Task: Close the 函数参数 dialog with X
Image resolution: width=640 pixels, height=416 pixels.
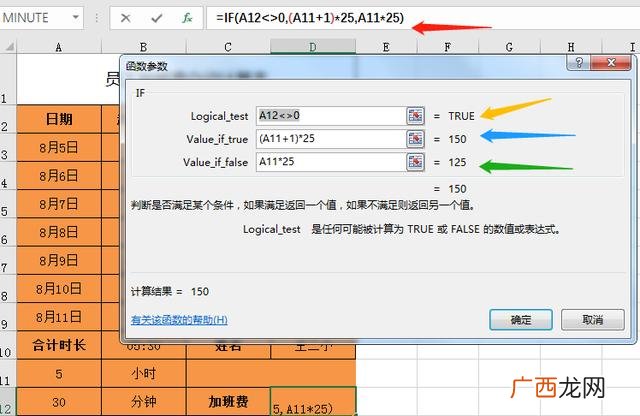Action: pyautogui.click(x=611, y=62)
